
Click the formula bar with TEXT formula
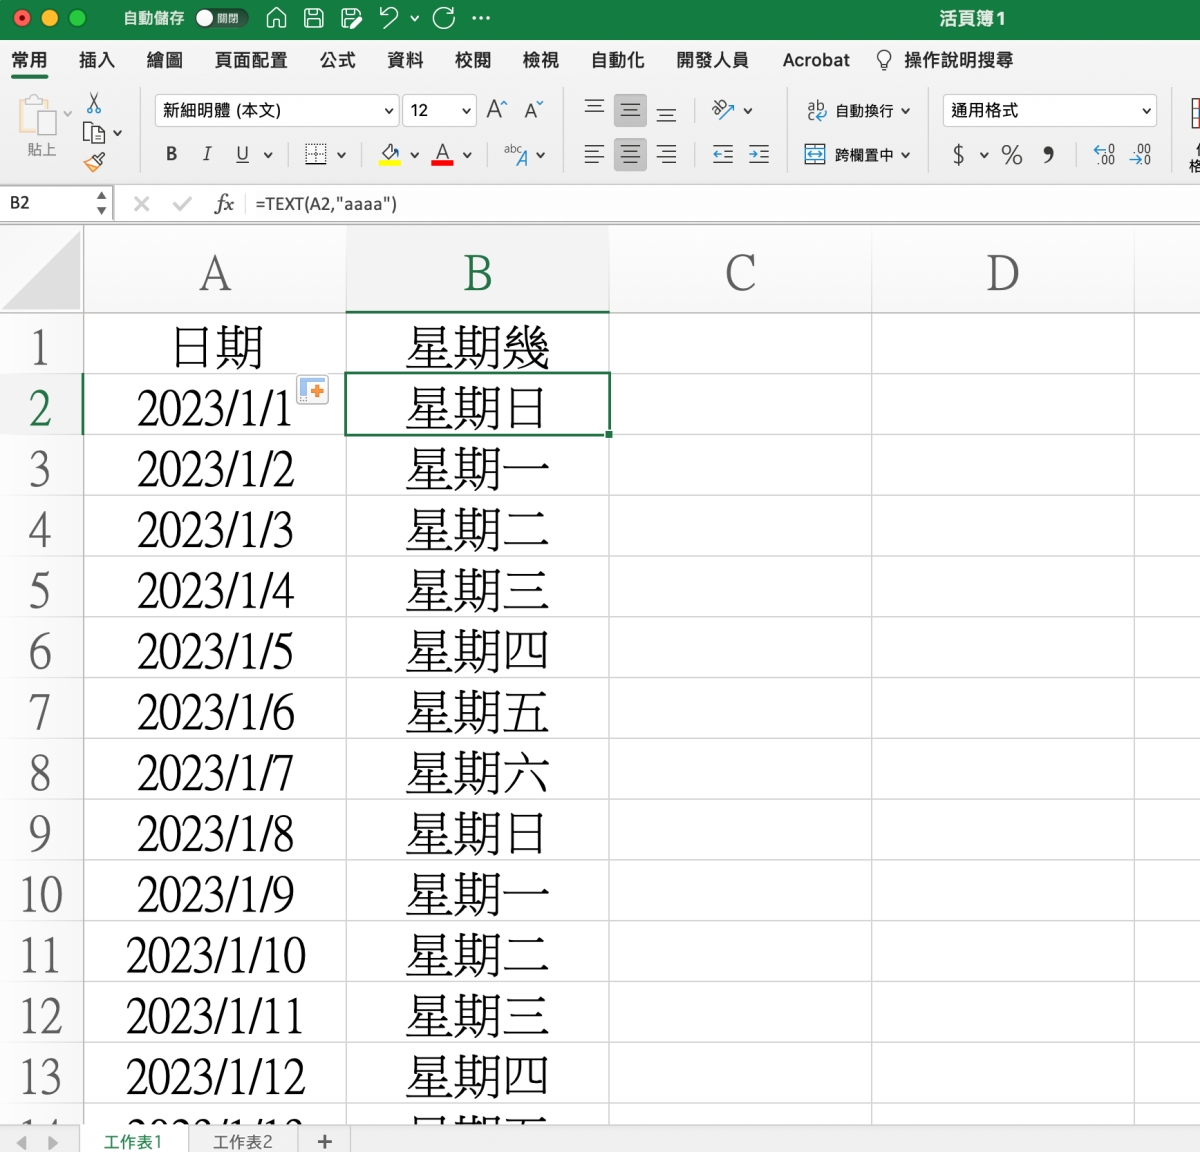click(720, 204)
